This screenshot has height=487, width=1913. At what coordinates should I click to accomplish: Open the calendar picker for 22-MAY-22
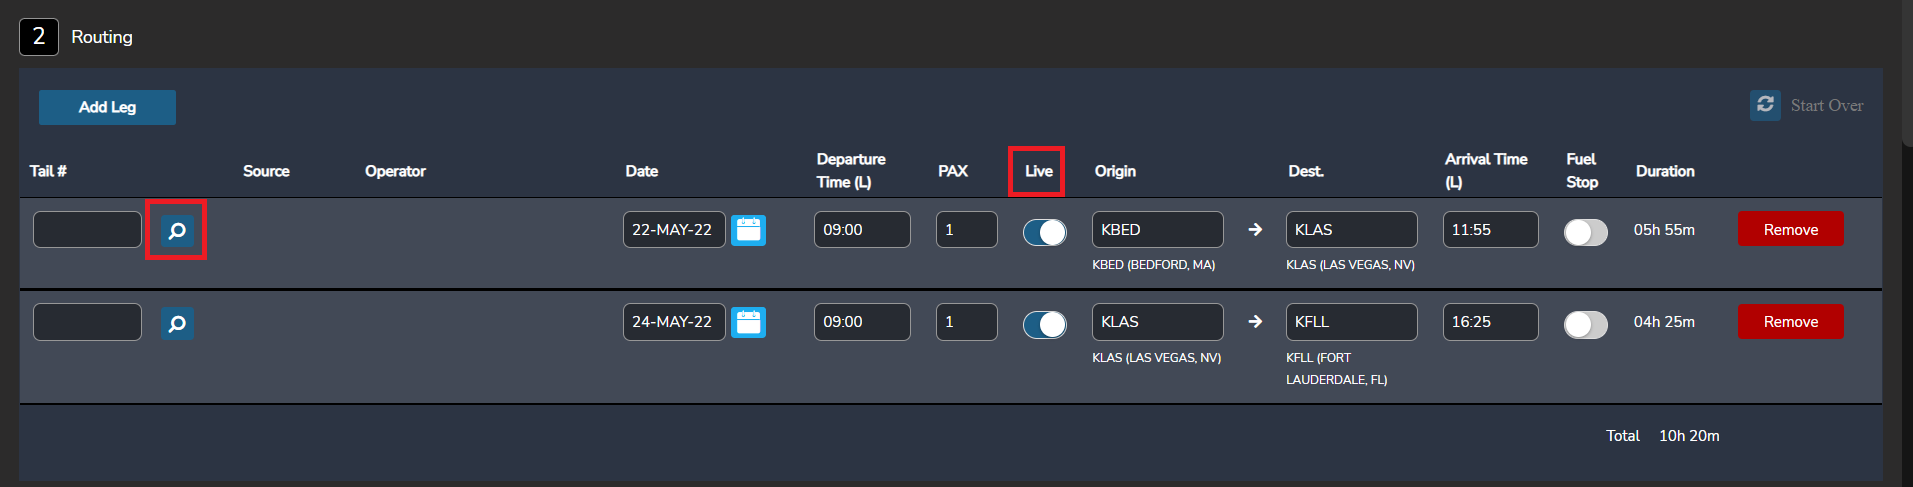[748, 230]
